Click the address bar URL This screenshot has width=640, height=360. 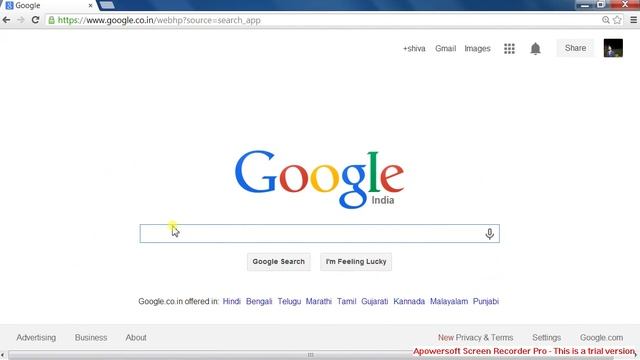point(159,20)
